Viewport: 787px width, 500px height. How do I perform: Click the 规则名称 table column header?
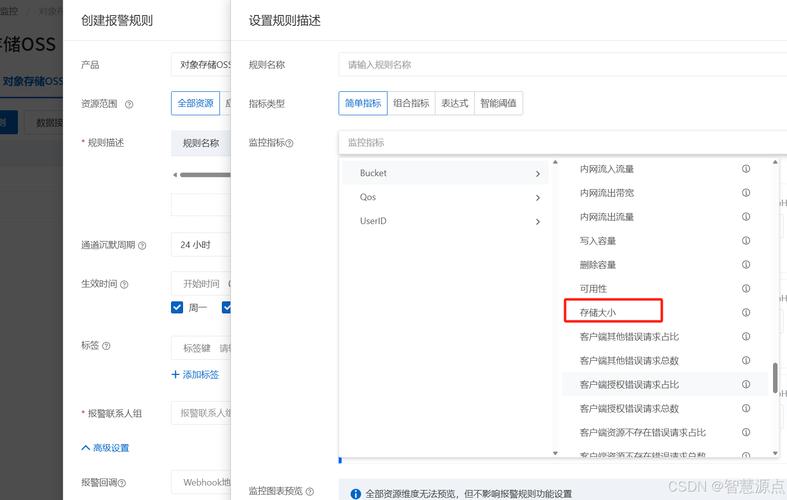click(201, 143)
